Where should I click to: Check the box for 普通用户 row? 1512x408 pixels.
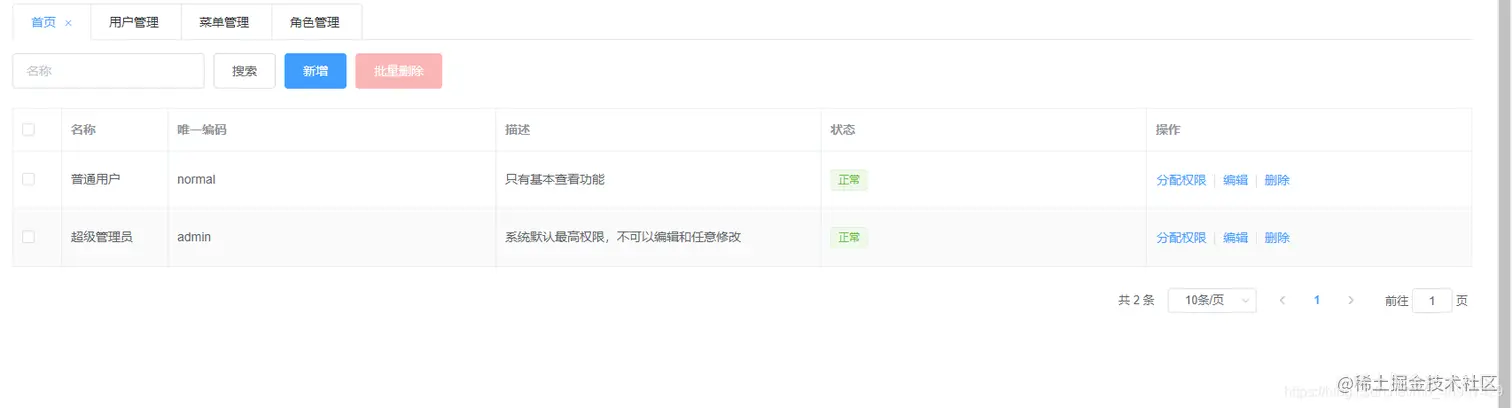pos(28,179)
